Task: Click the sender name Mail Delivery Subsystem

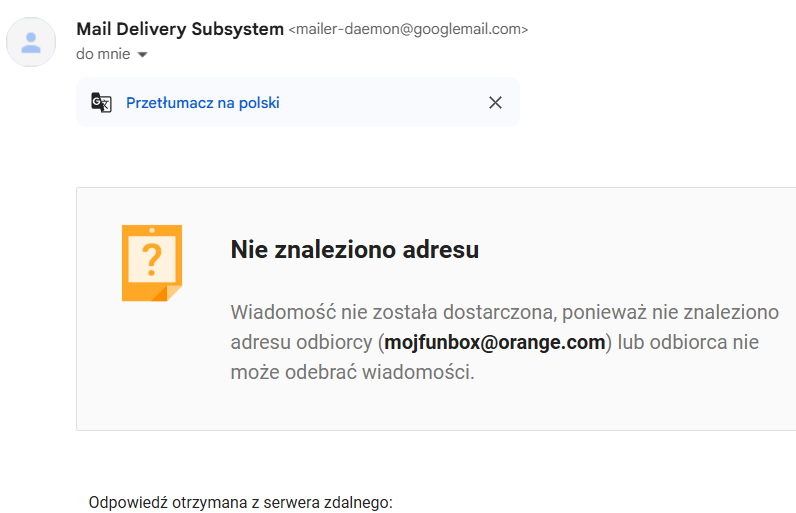Action: pyautogui.click(x=180, y=29)
